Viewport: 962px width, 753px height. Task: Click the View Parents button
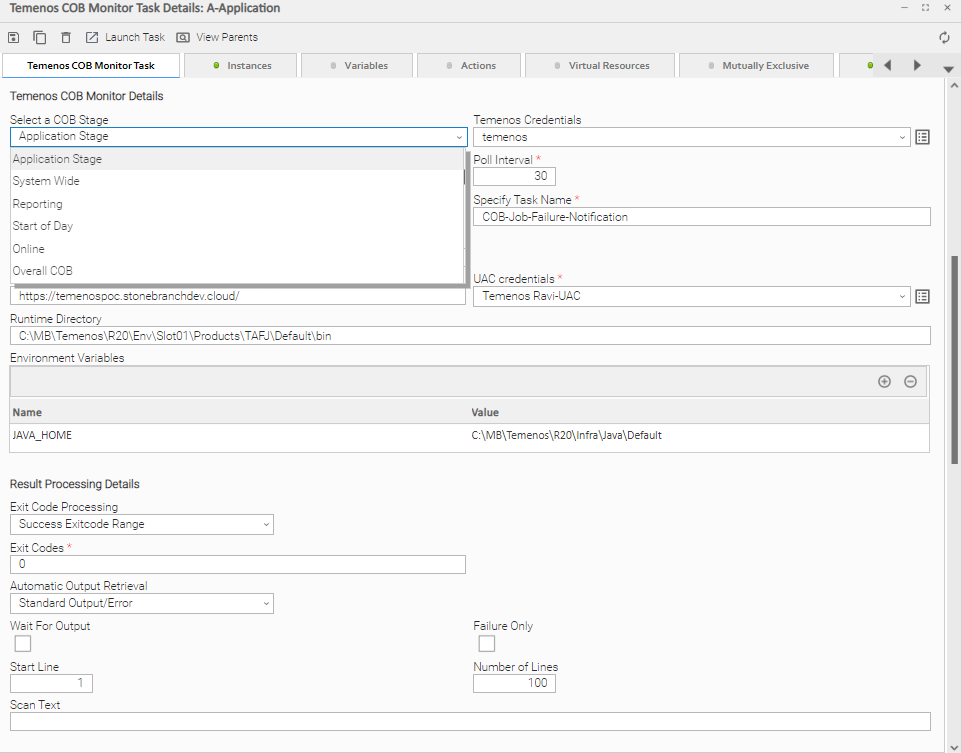click(217, 37)
